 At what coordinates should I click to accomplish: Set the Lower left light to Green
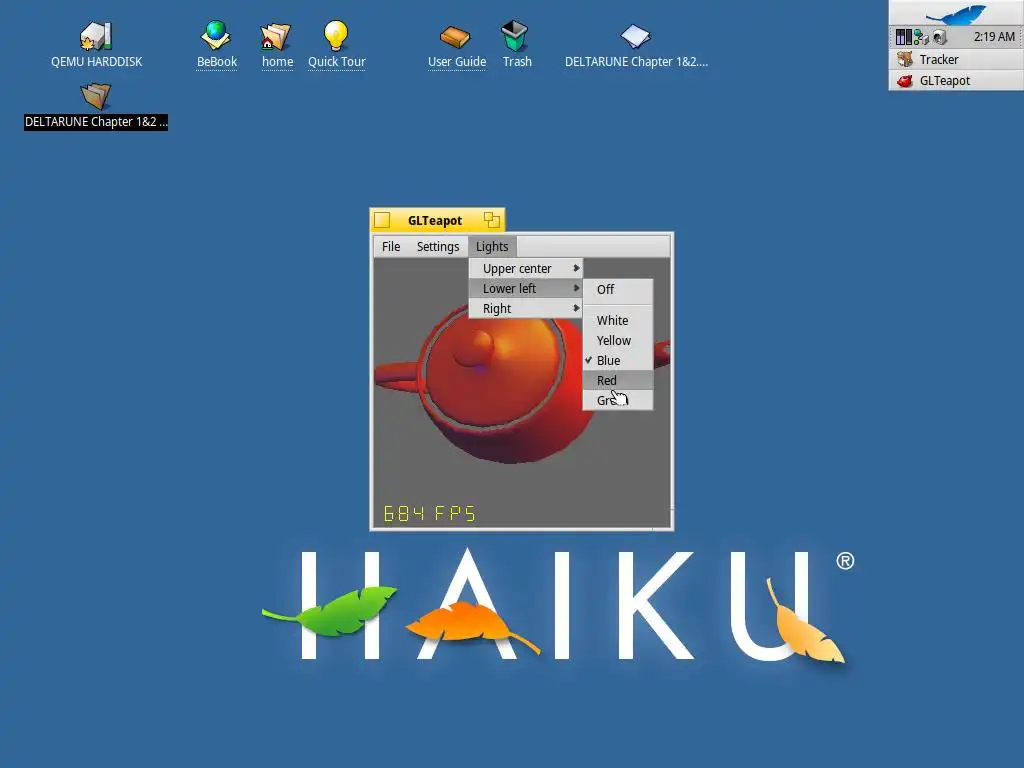618,400
